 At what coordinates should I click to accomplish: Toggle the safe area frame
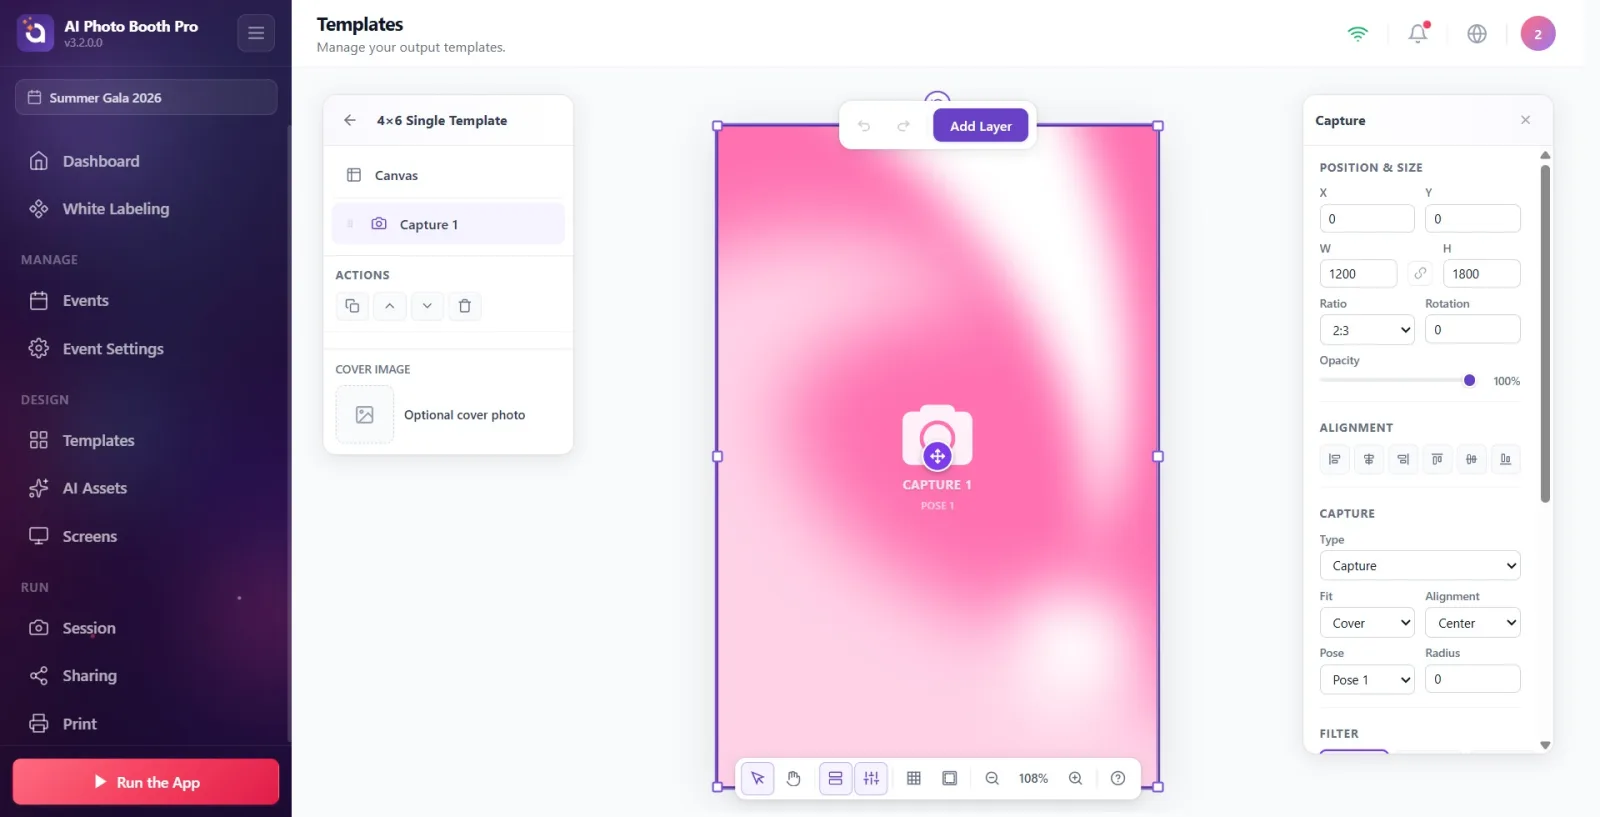[x=950, y=778]
